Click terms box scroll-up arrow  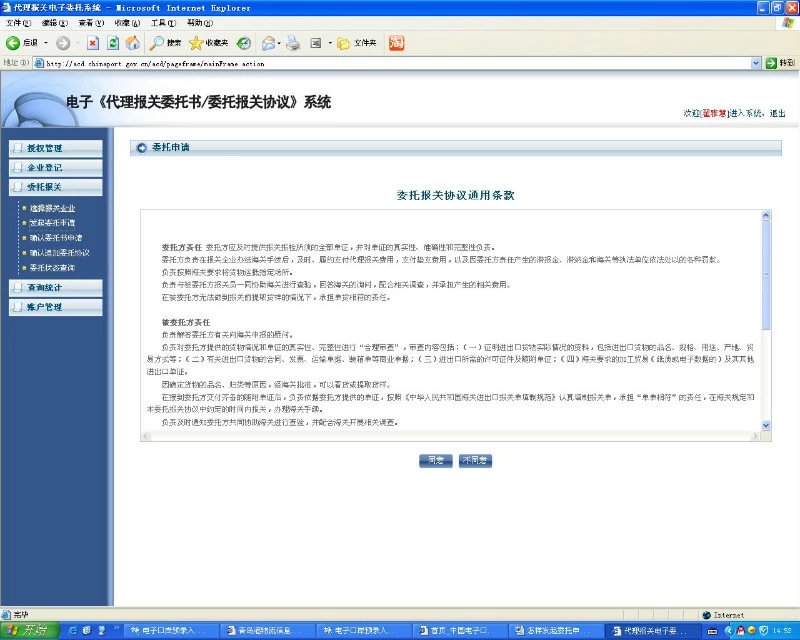tap(766, 215)
